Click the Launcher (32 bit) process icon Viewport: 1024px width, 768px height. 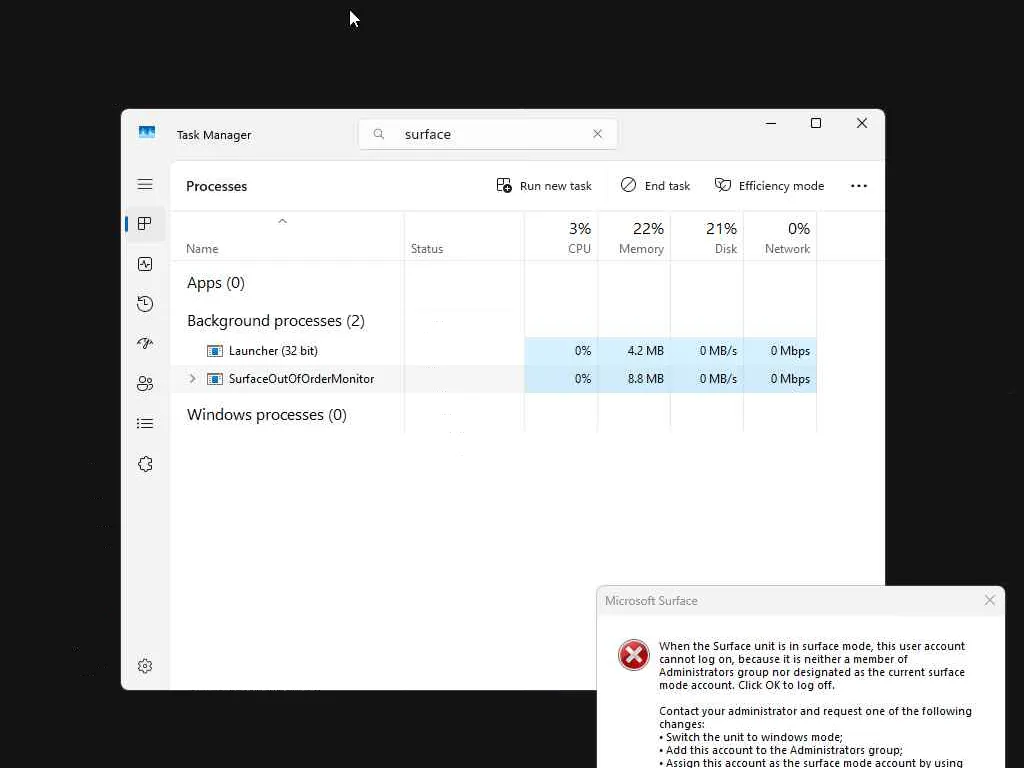click(215, 351)
